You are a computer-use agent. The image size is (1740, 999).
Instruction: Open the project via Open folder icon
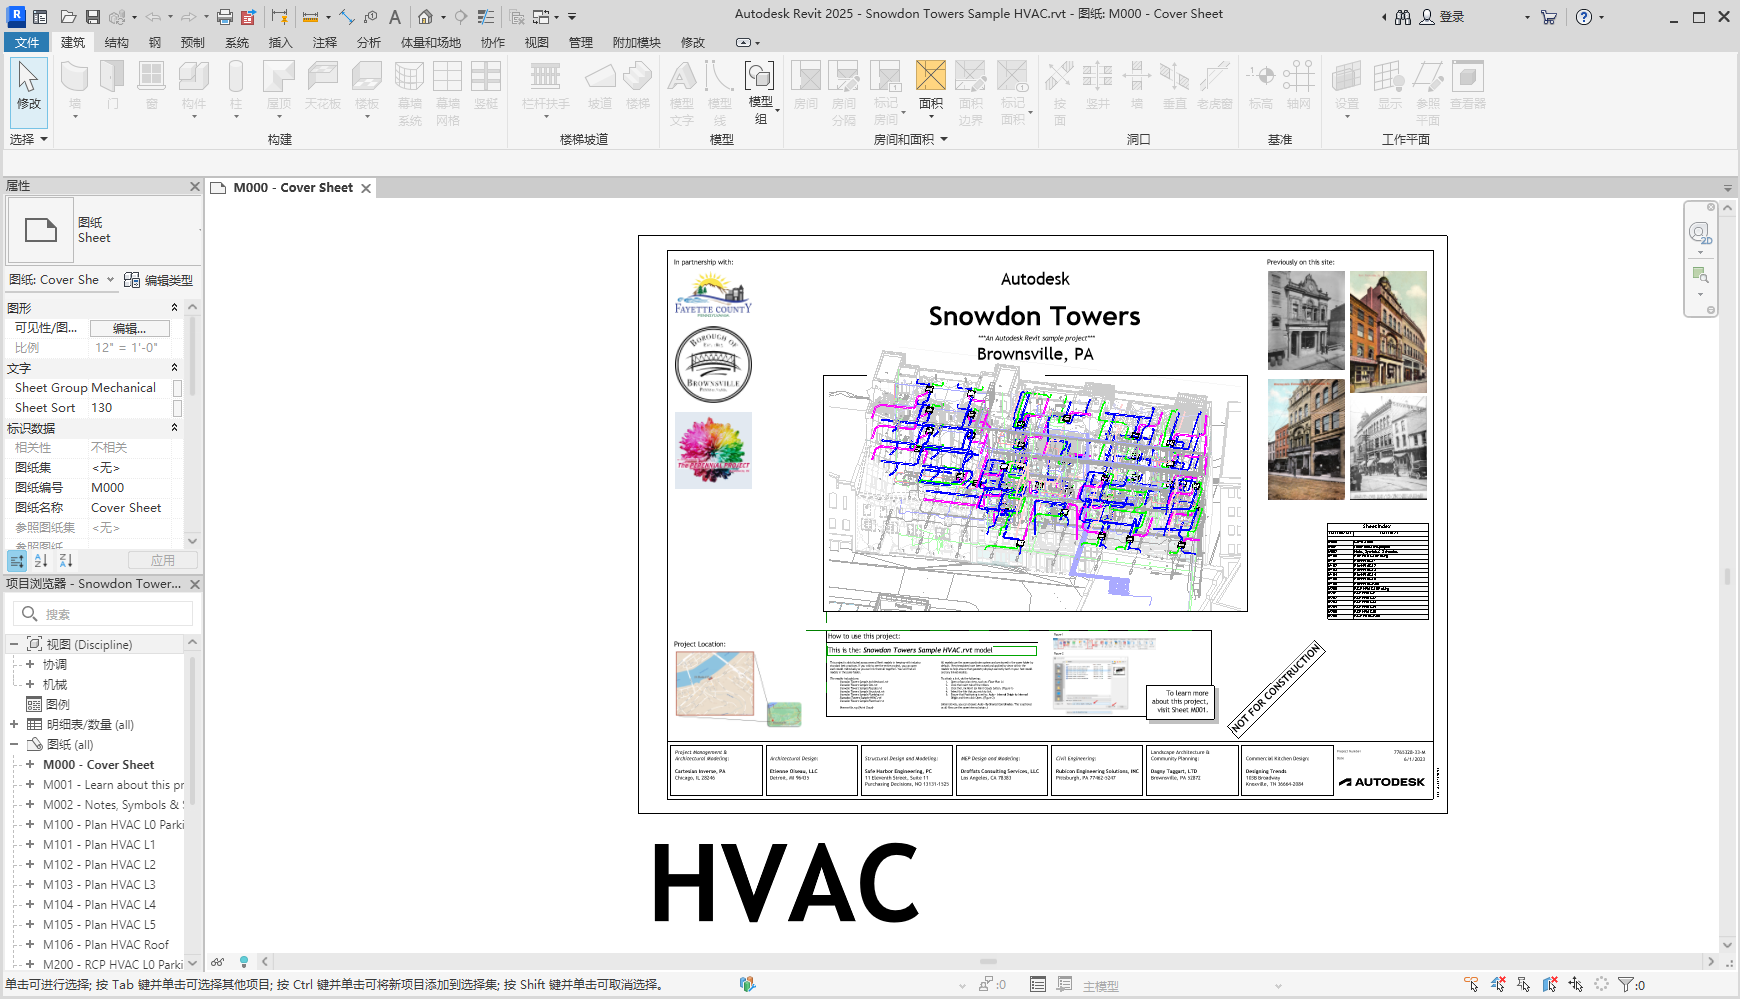coord(68,17)
